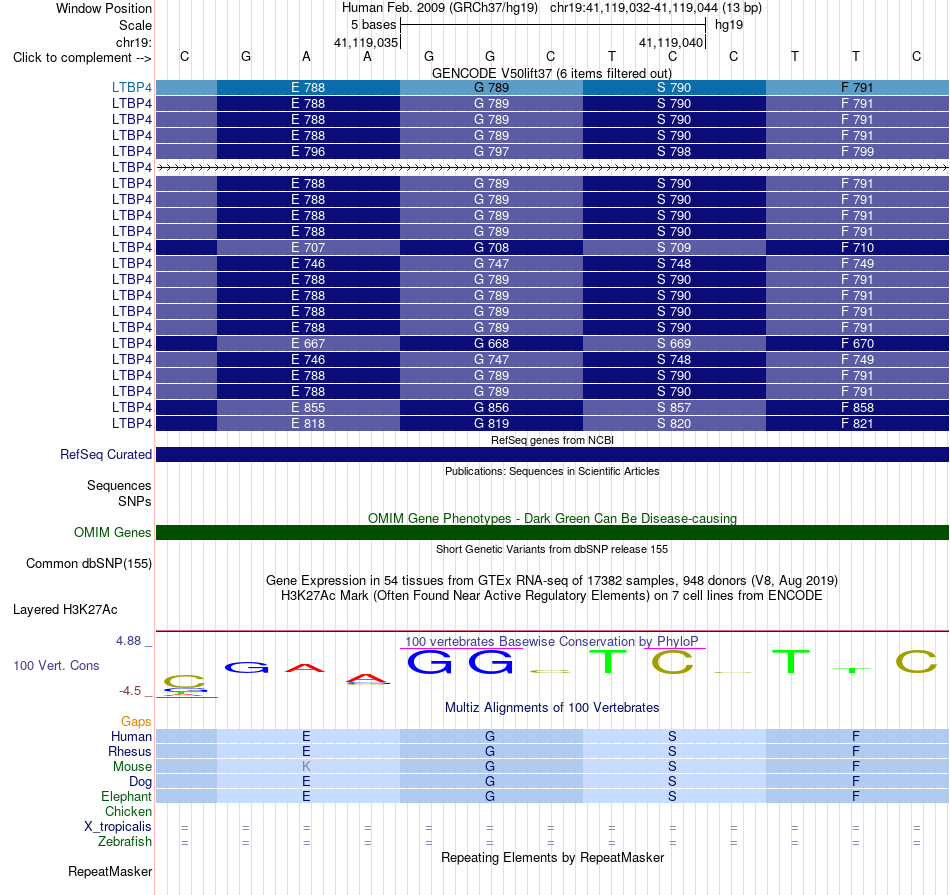950x895 pixels.
Task: Click the S 709 codon cell
Action: click(674, 247)
